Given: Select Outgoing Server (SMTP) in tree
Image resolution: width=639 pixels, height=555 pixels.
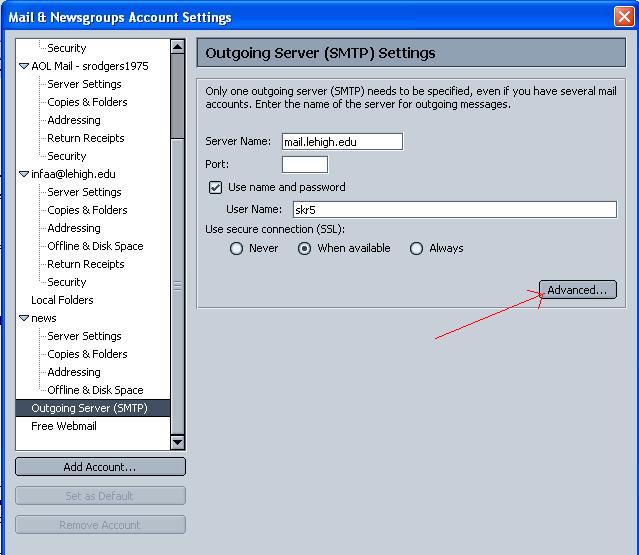Looking at the screenshot, I should point(89,408).
